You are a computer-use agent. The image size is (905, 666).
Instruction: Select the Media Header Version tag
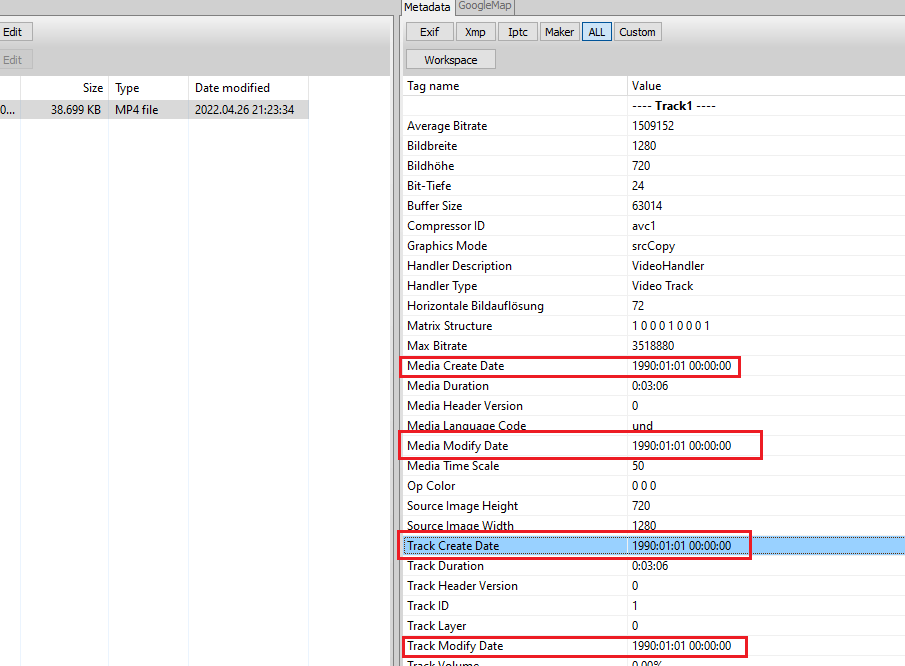tap(654, 406)
